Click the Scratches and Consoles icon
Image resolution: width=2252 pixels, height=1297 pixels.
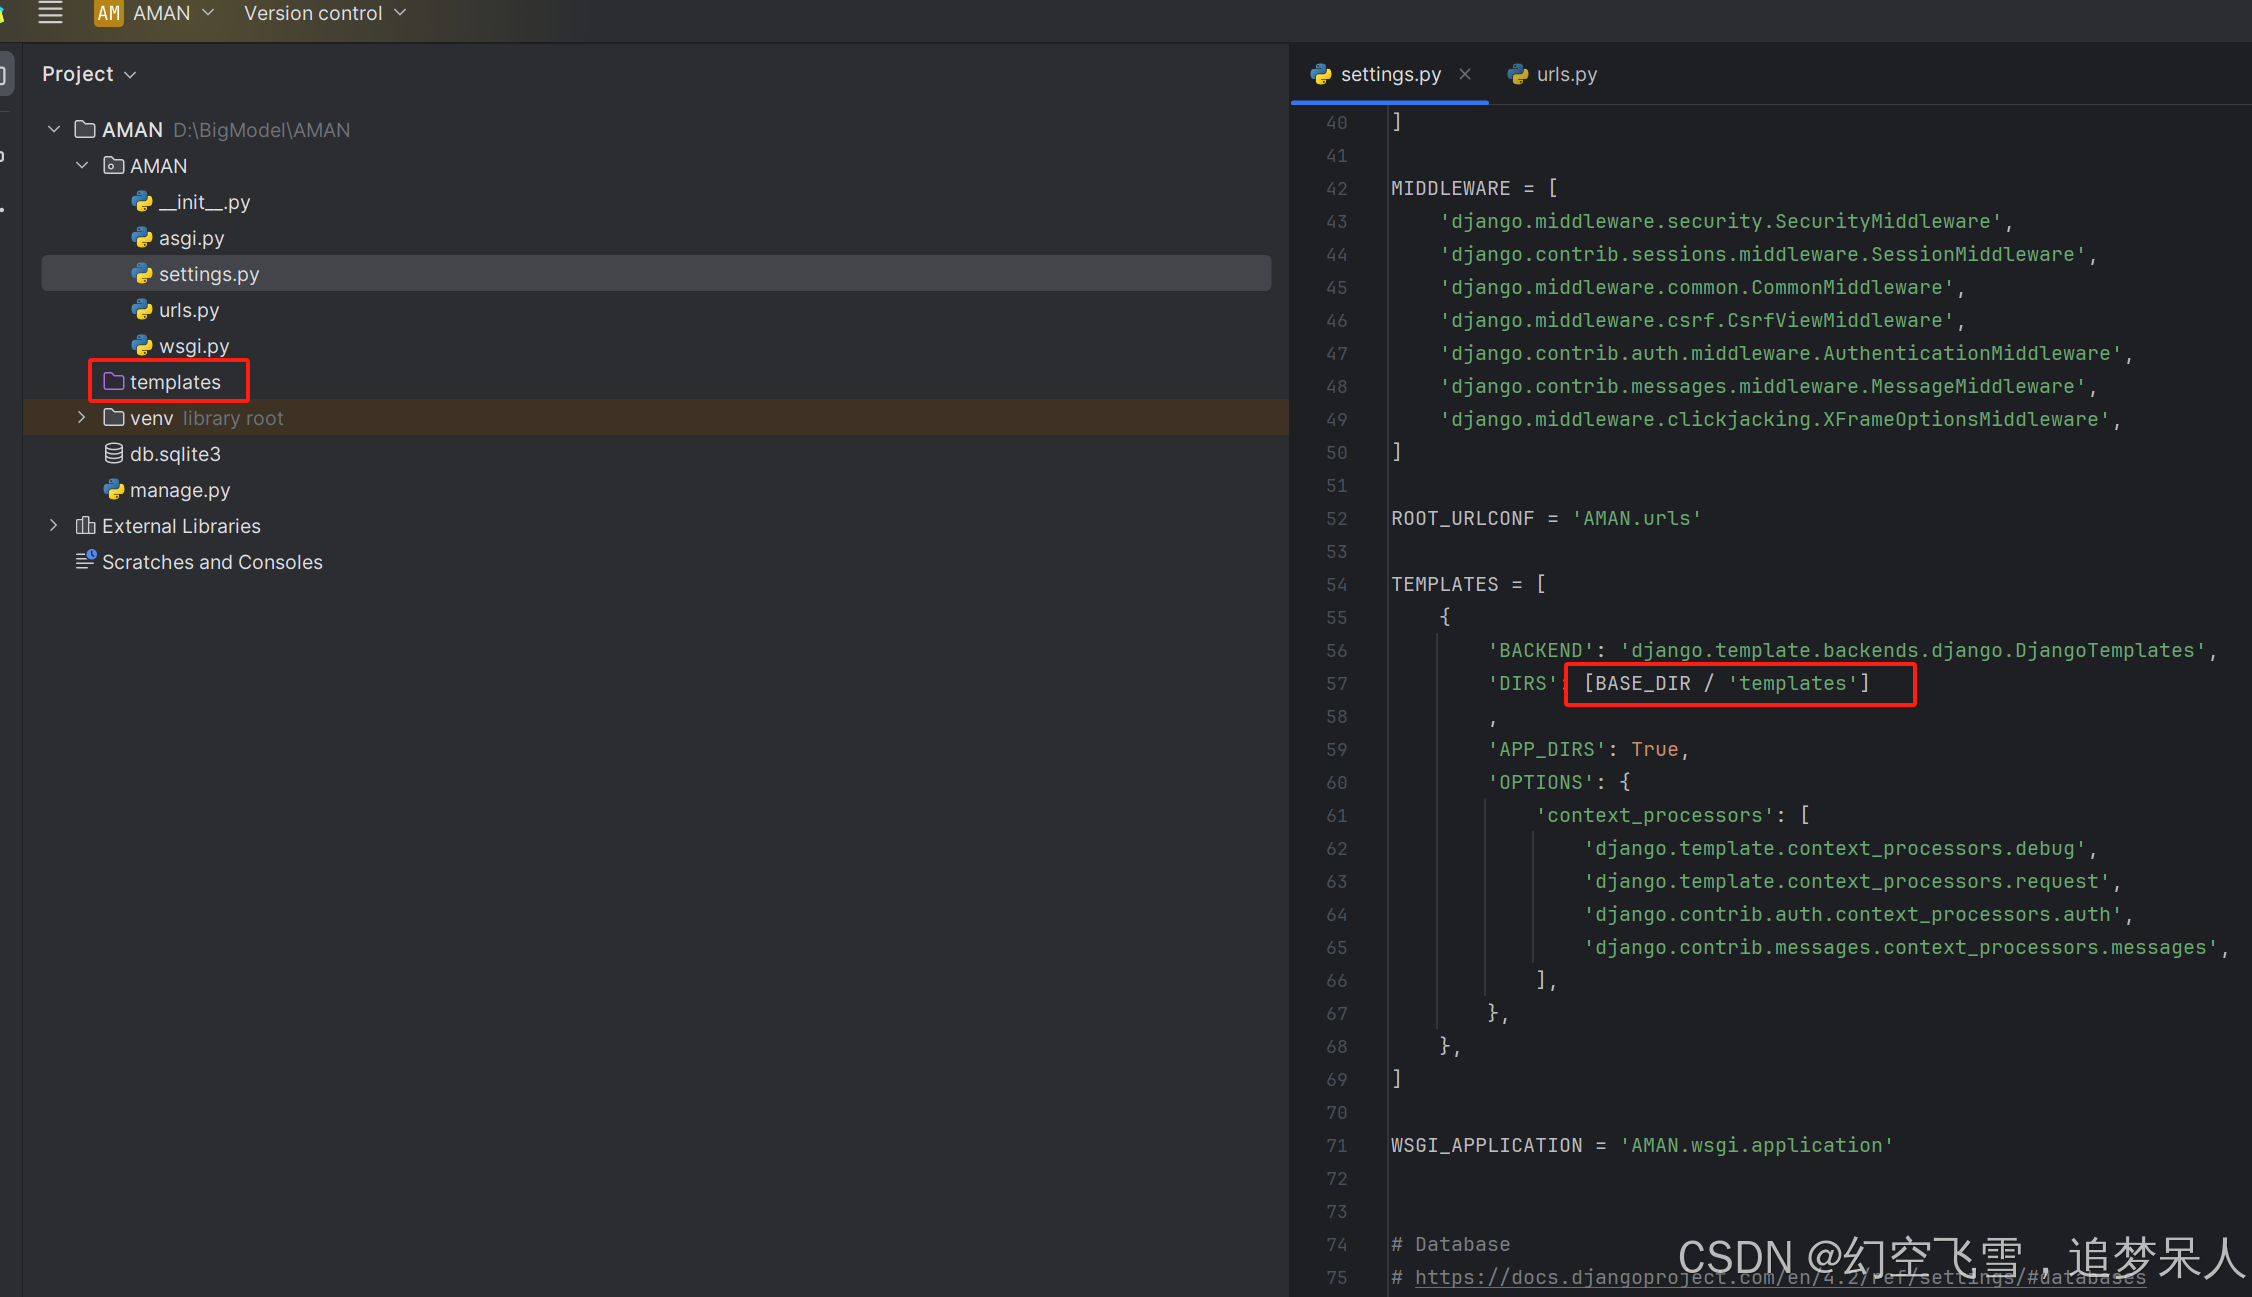pos(85,561)
